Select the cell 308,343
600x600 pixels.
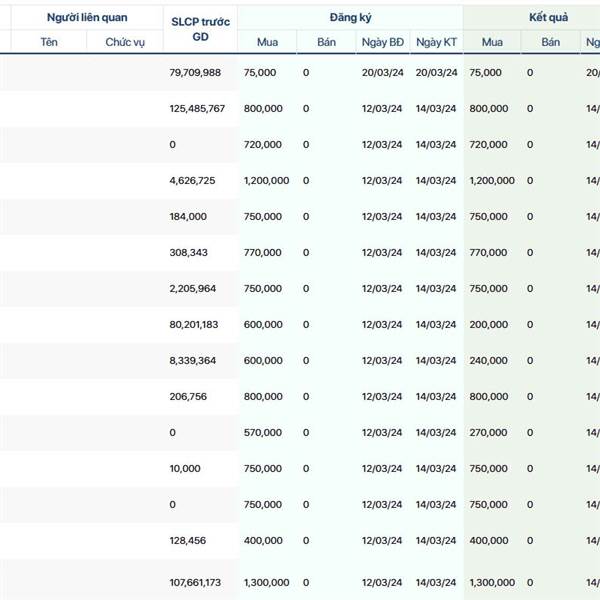(189, 253)
